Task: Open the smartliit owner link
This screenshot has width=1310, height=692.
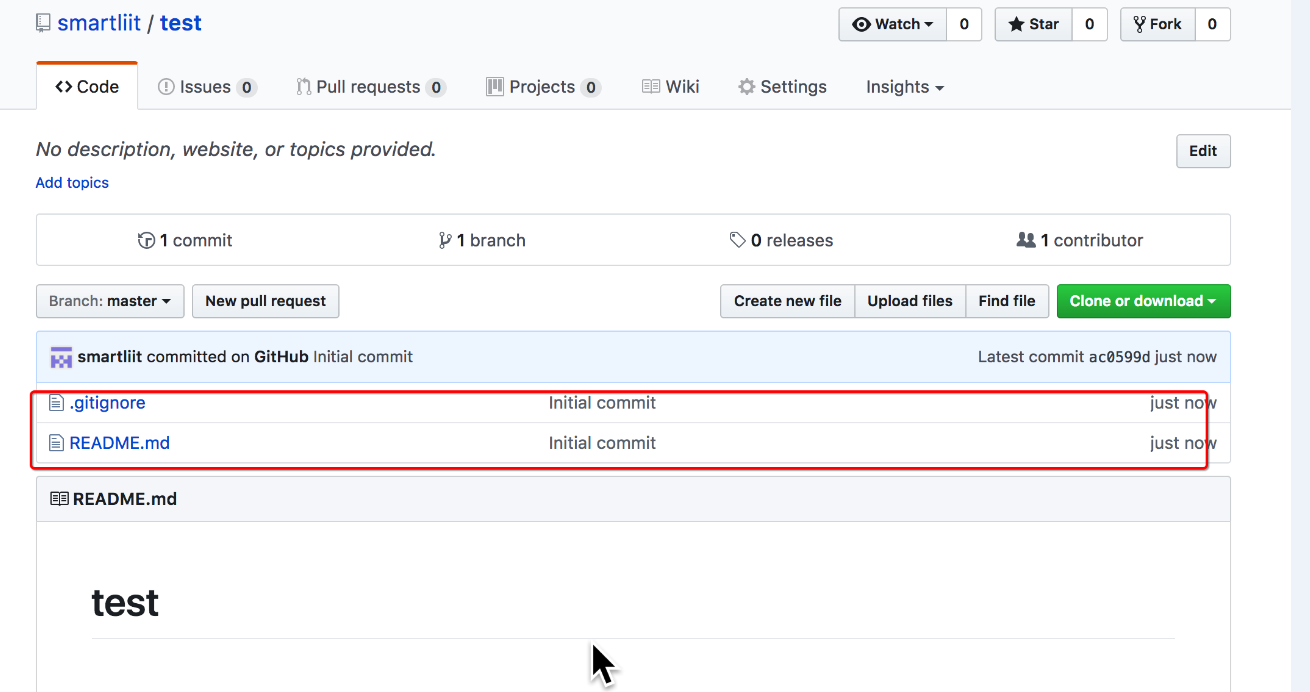Action: pyautogui.click(x=99, y=23)
